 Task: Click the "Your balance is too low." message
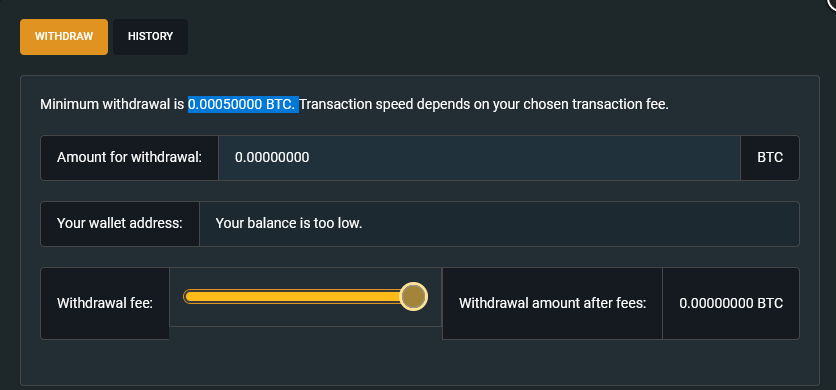point(289,224)
